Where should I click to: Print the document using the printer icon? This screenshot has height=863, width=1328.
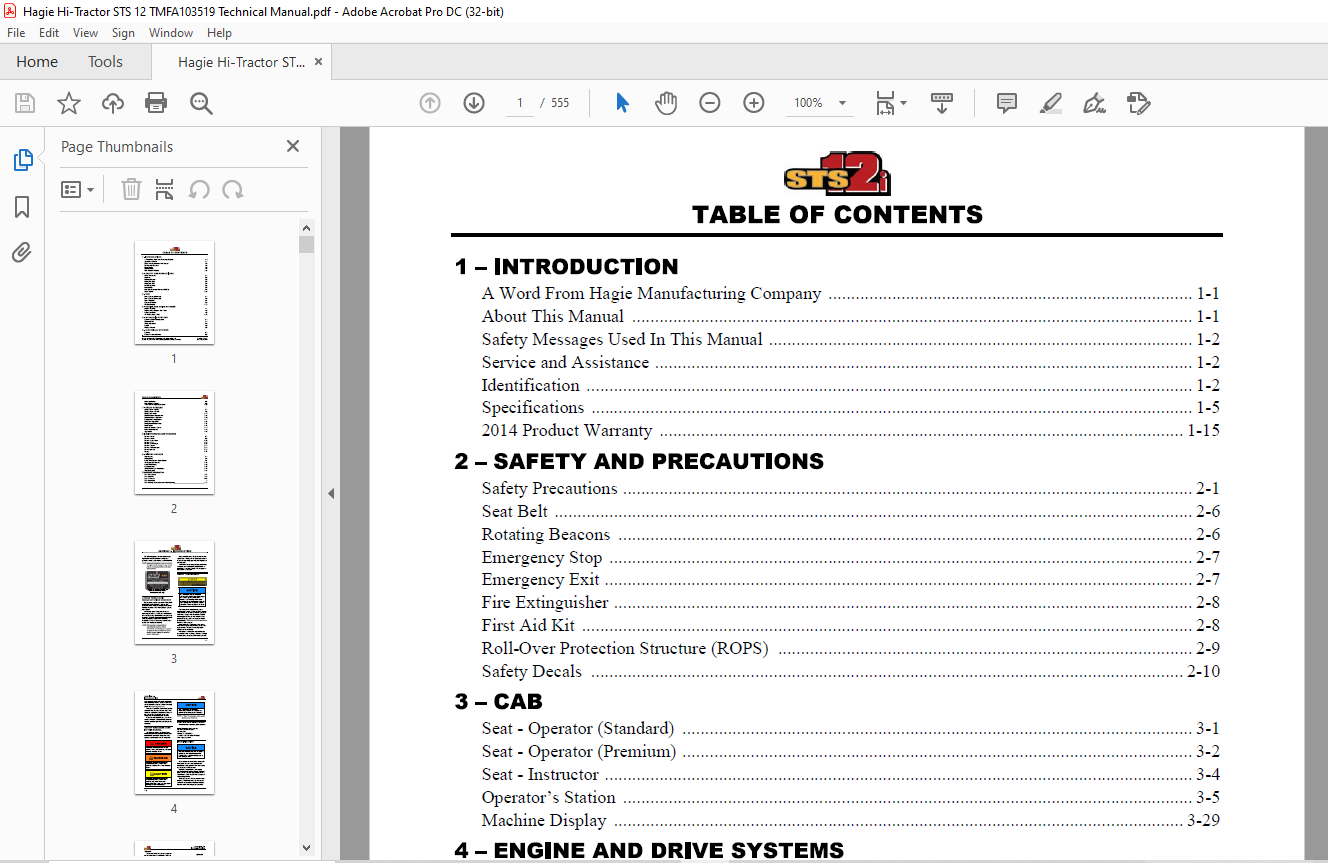click(x=156, y=103)
